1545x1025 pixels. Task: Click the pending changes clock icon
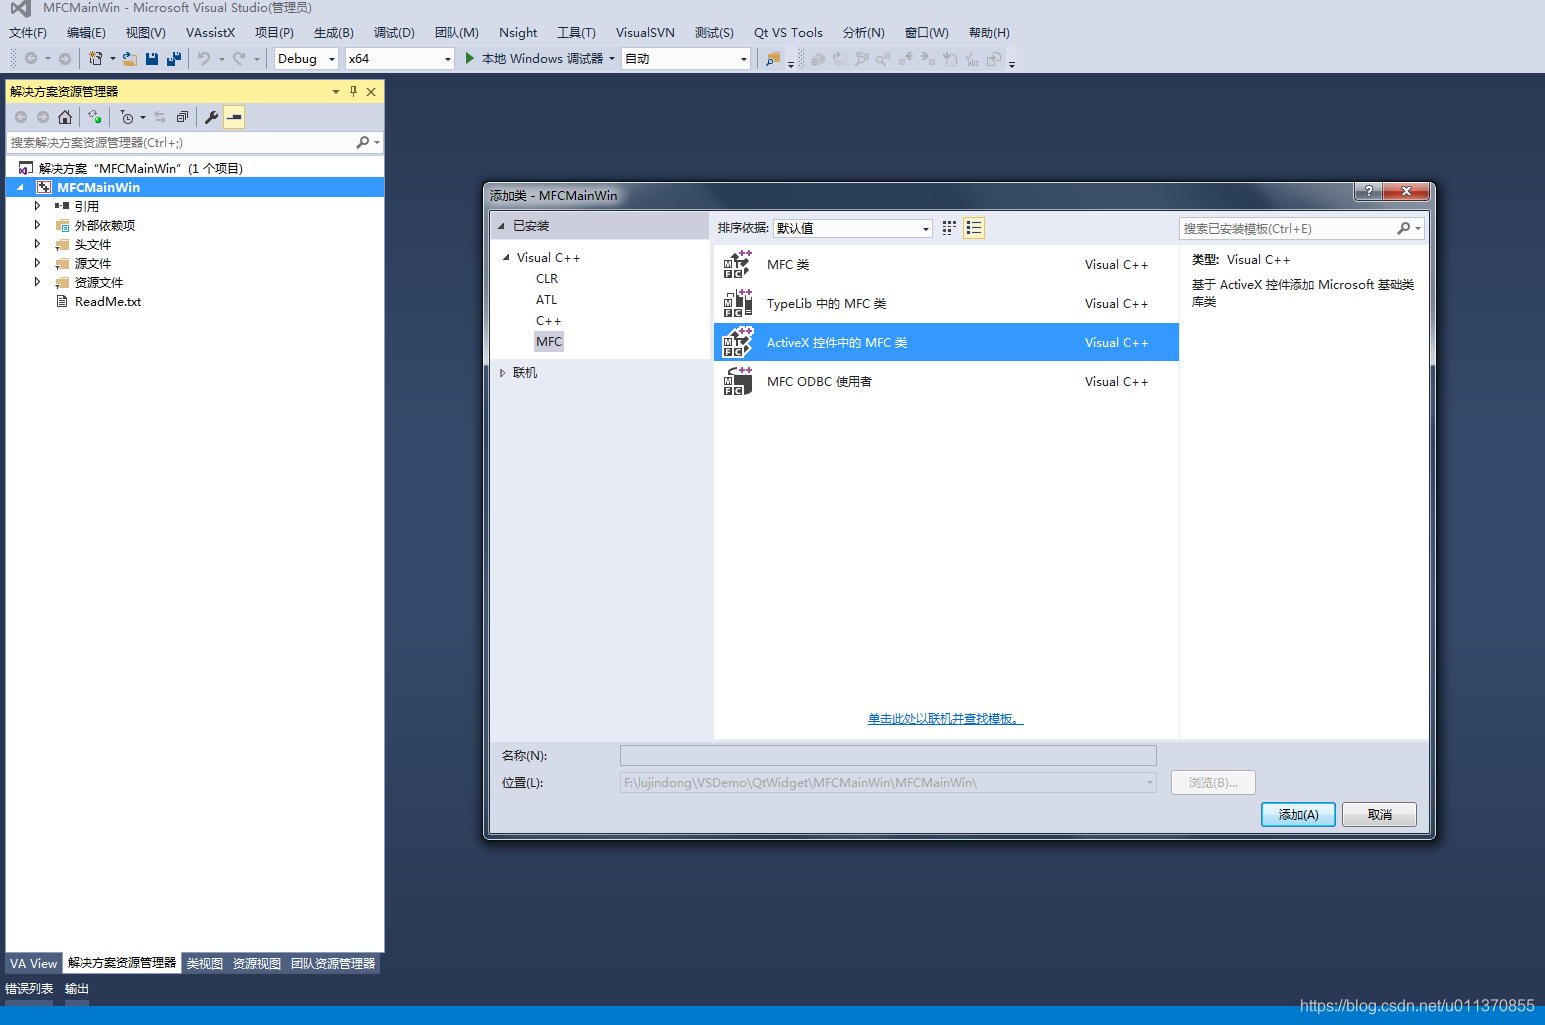tap(127, 117)
